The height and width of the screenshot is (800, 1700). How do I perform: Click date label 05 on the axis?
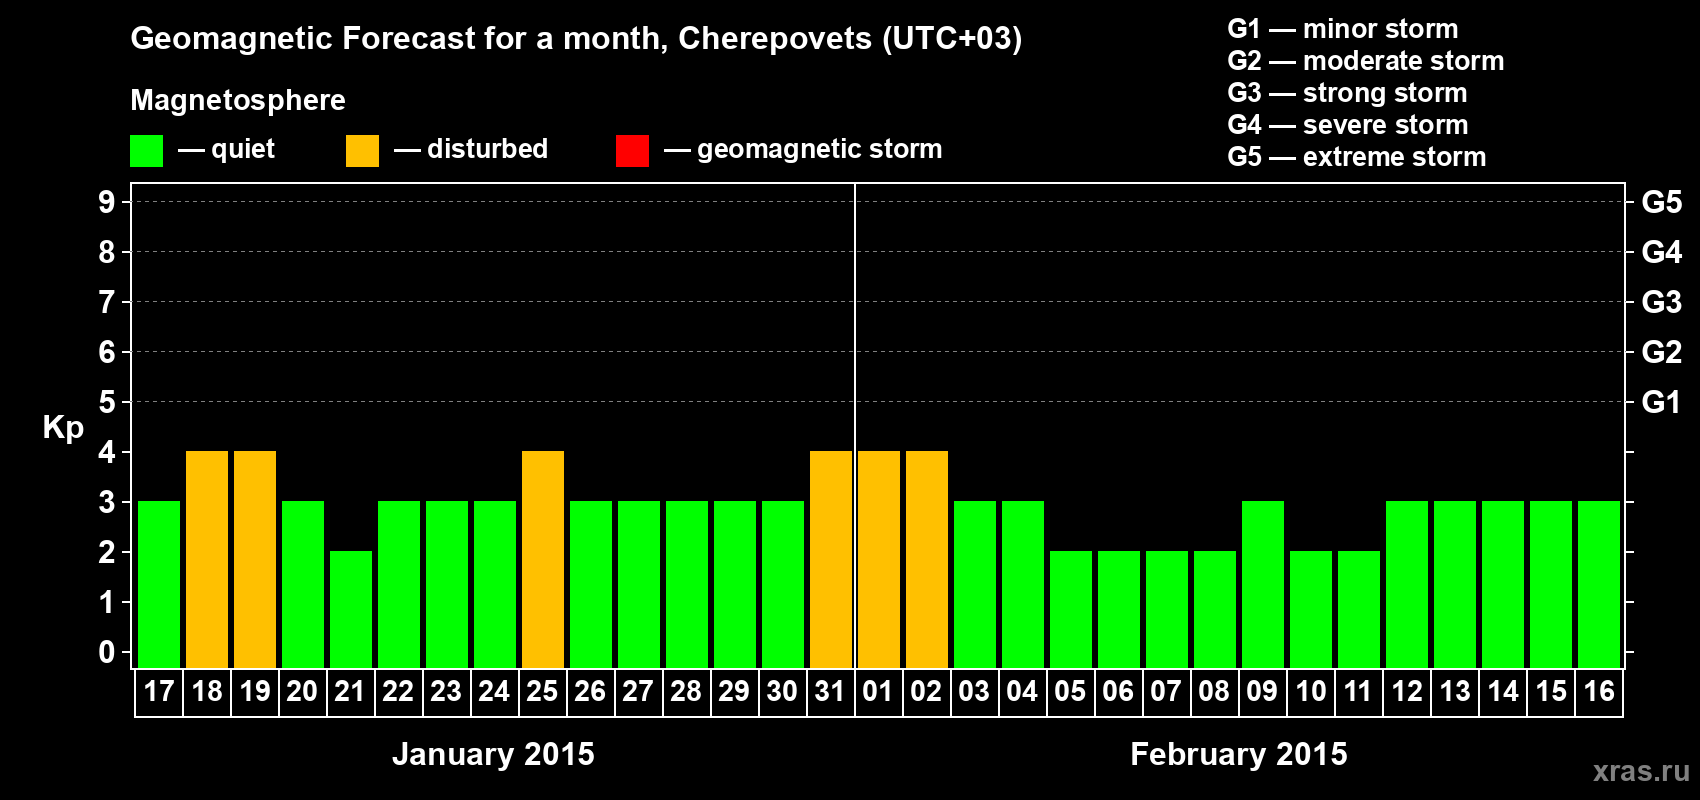point(1070,692)
